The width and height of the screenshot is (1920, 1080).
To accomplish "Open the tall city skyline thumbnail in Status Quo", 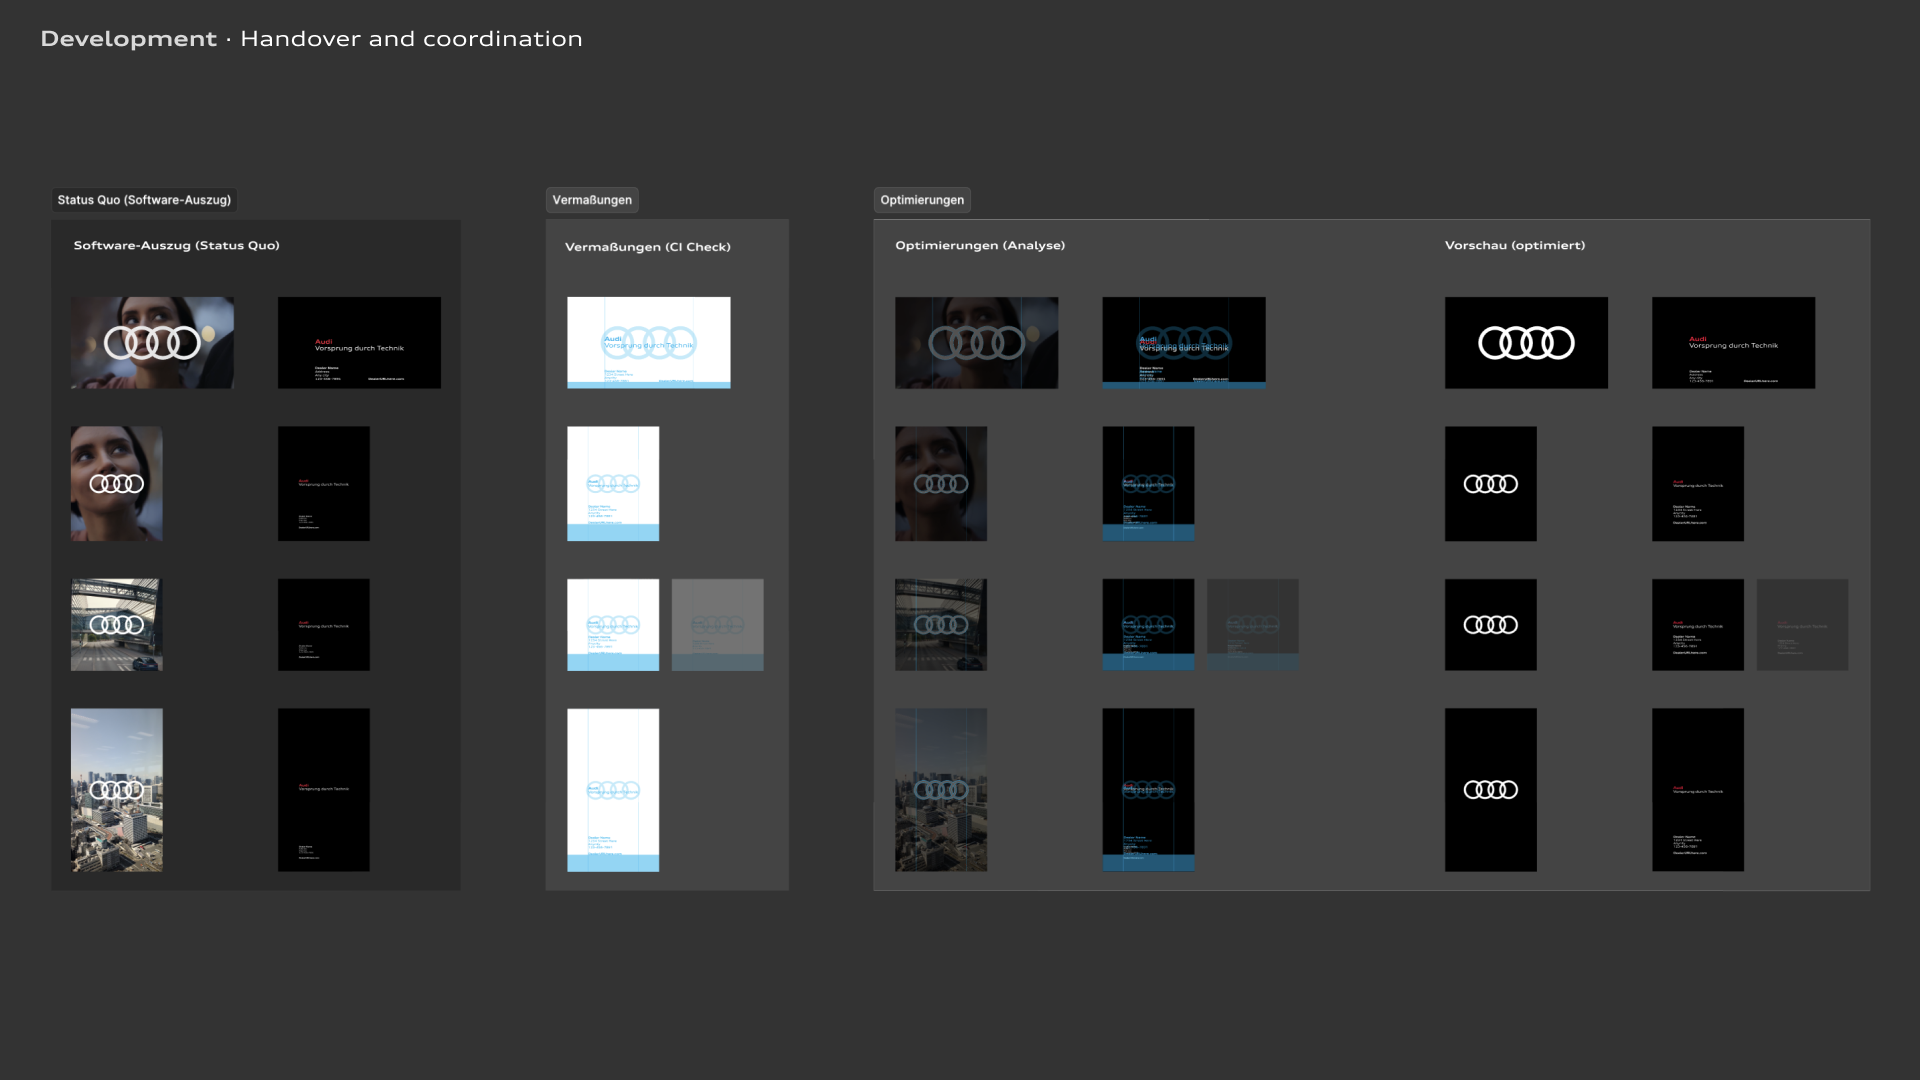I will click(116, 790).
